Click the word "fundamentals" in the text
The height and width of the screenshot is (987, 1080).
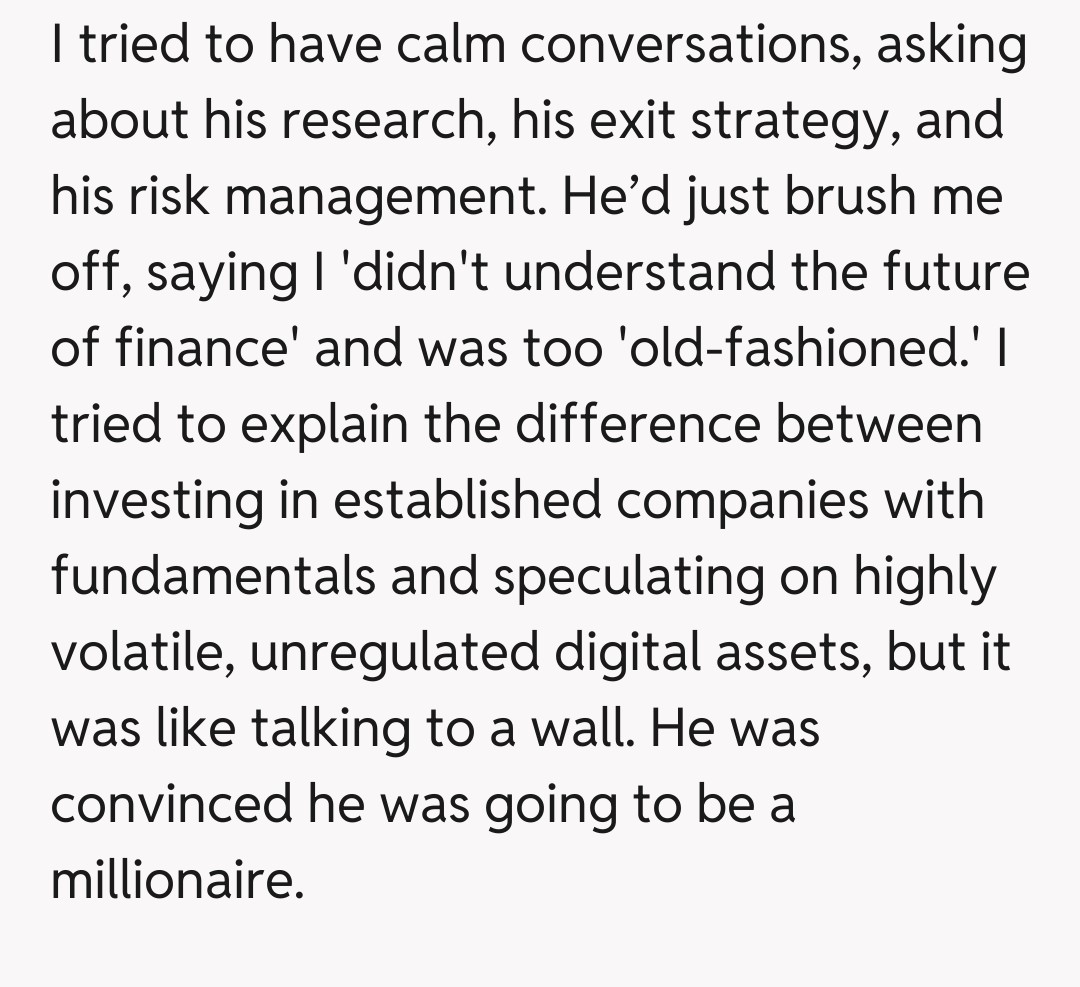point(212,577)
